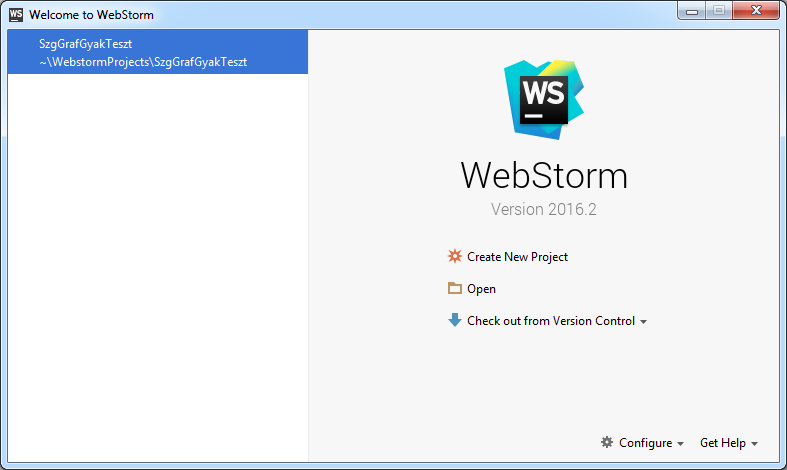This screenshot has width=787, height=470.
Task: Click the ~\WebstormProjects\SzgGrafGyakTeszt path text
Action: 143,62
